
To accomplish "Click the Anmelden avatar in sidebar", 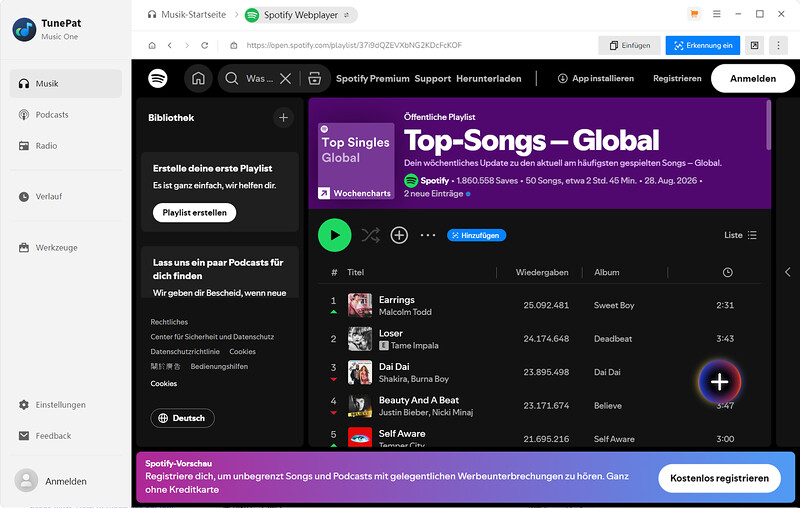I will tap(26, 481).
